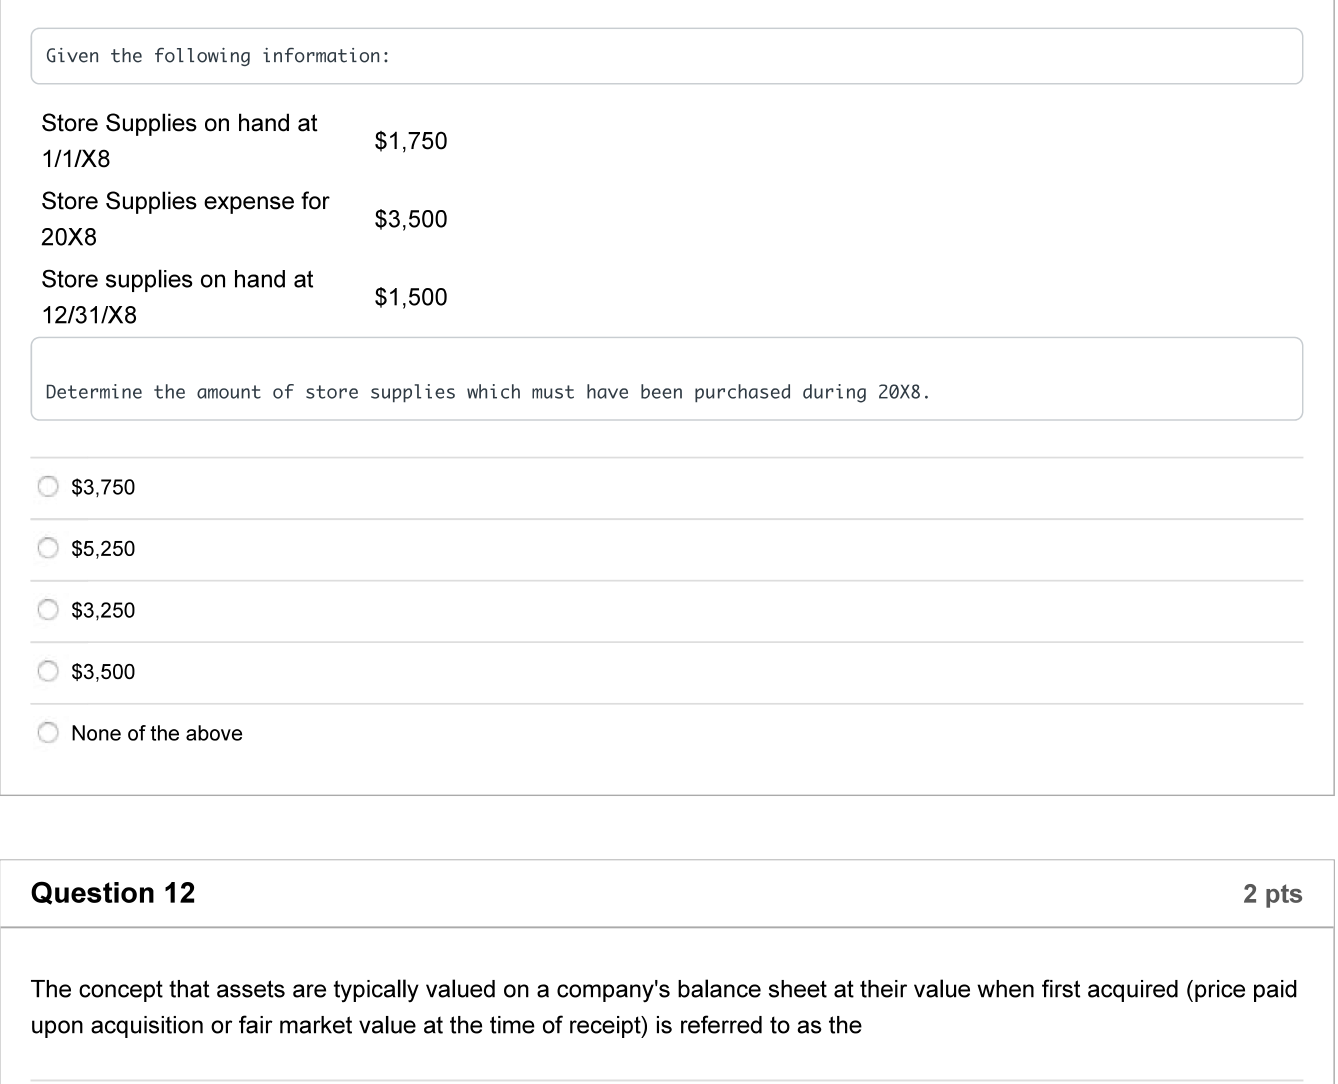Viewport: 1338px width, 1084px height.
Task: Click the '$3,750' answer label text
Action: (x=103, y=487)
